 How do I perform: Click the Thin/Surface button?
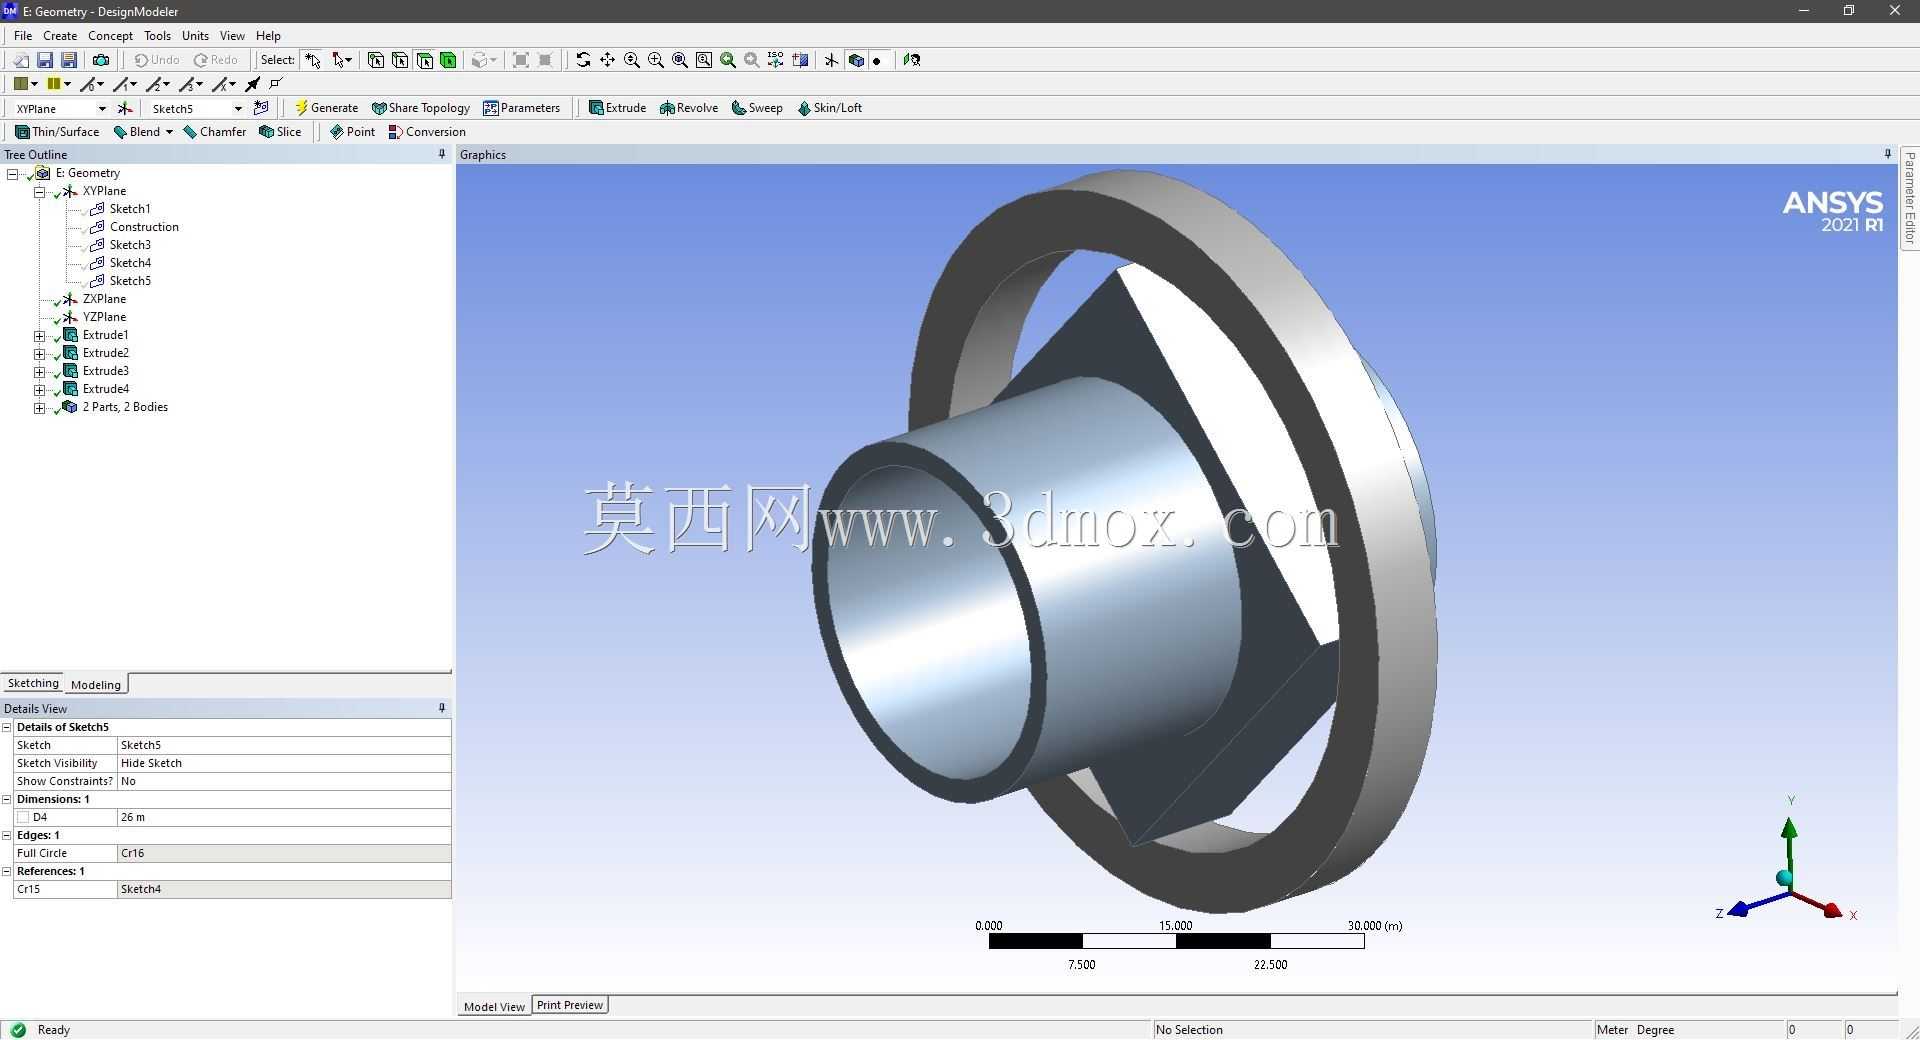click(x=57, y=132)
